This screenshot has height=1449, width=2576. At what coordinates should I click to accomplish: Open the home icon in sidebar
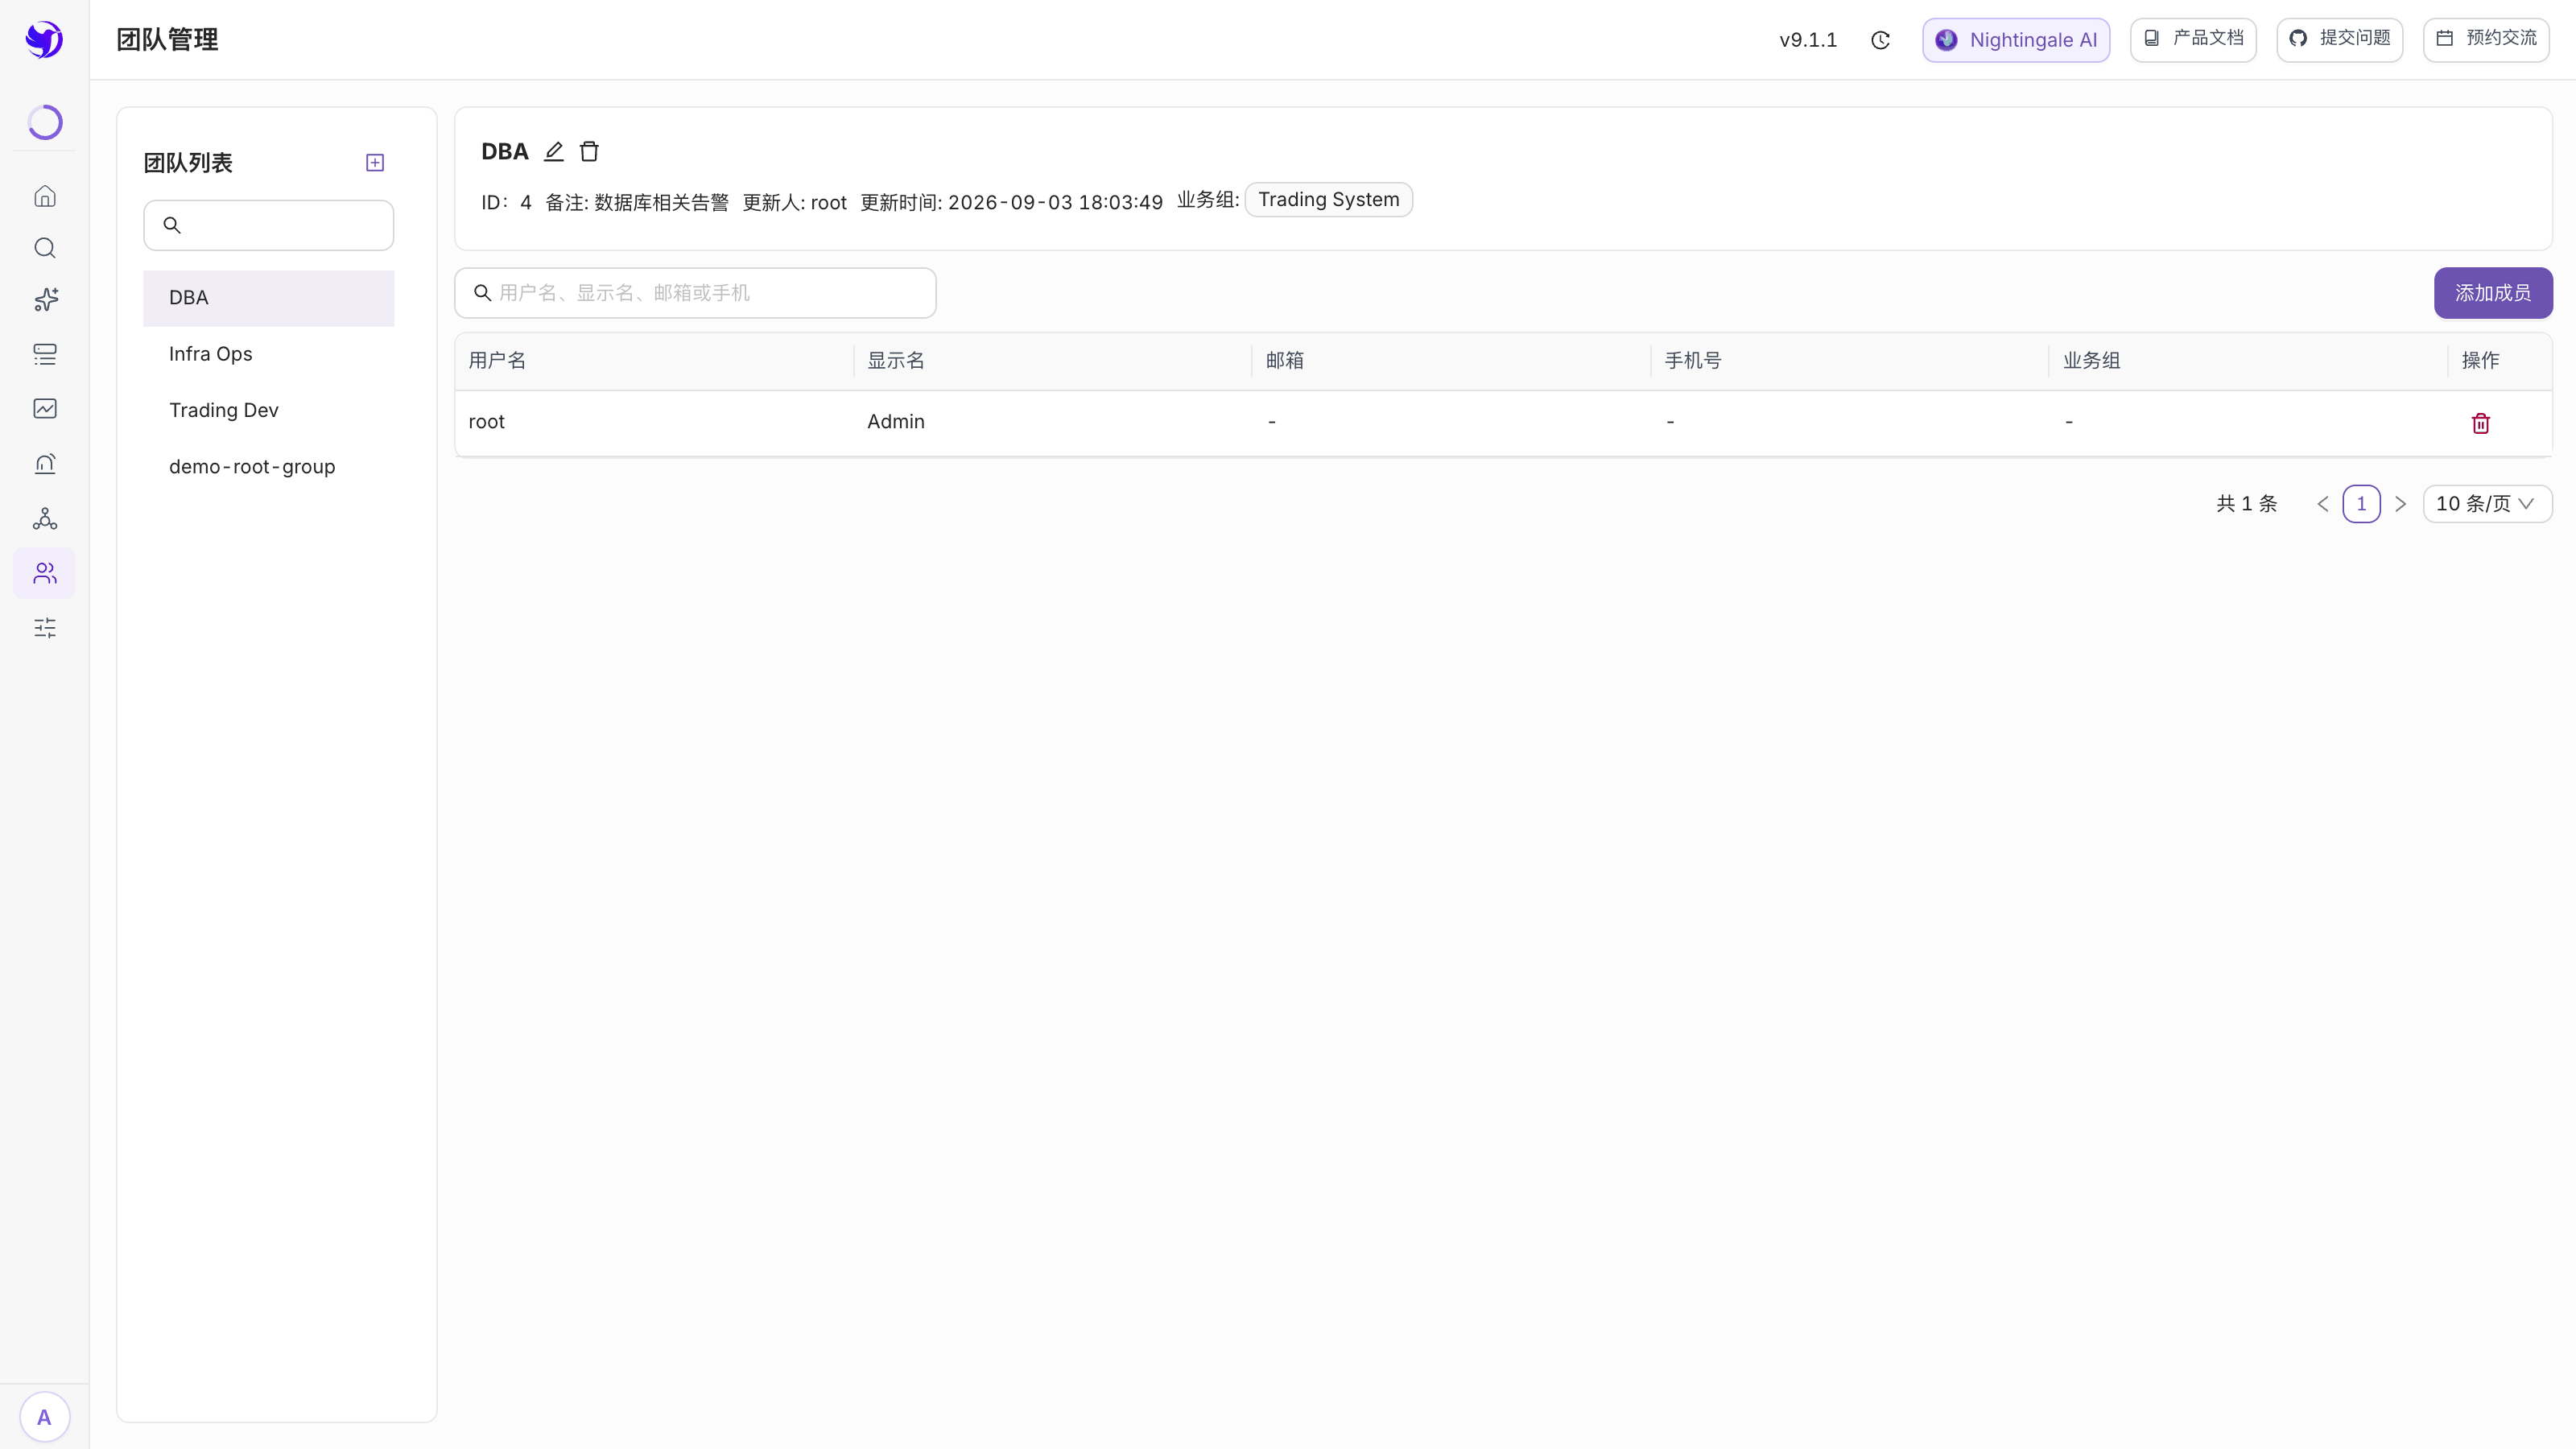click(45, 196)
